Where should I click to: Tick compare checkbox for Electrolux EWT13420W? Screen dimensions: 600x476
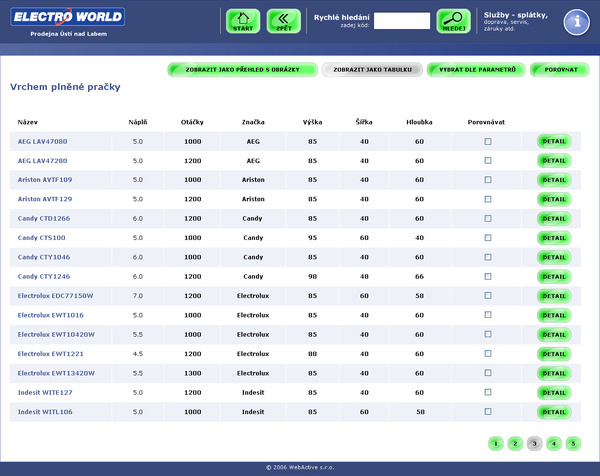[x=488, y=373]
